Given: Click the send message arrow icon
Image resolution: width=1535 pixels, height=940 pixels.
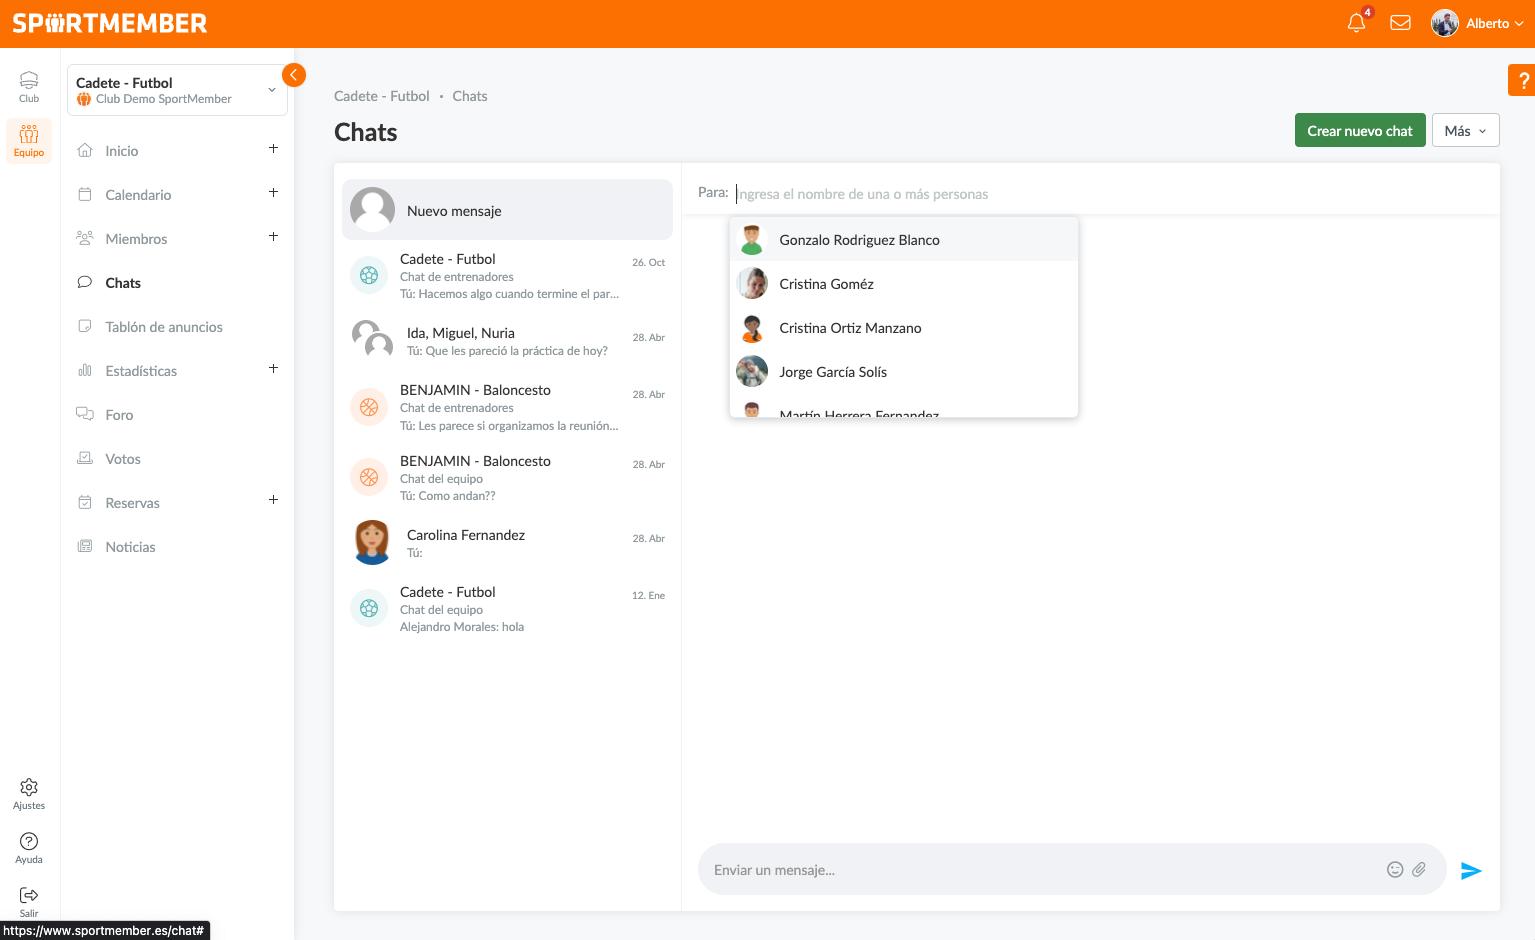Looking at the screenshot, I should click(1470, 871).
